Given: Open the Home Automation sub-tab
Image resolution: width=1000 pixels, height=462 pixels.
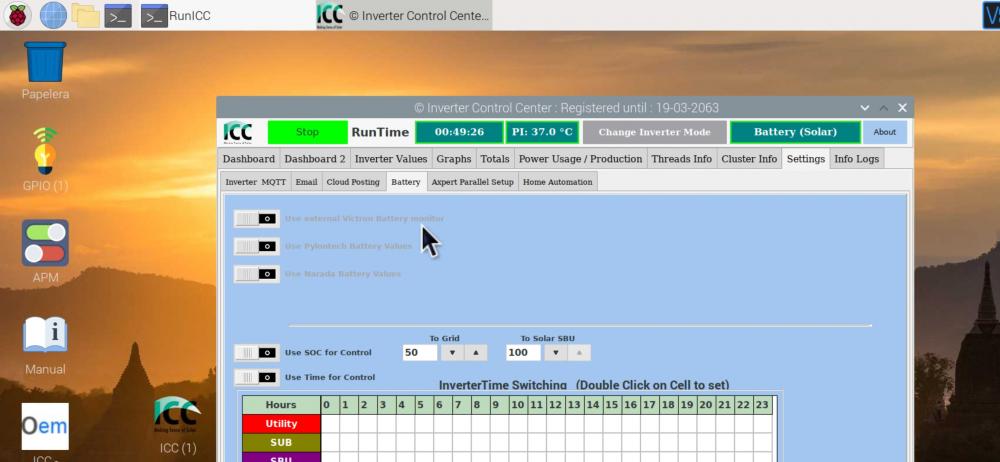Looking at the screenshot, I should coord(557,182).
